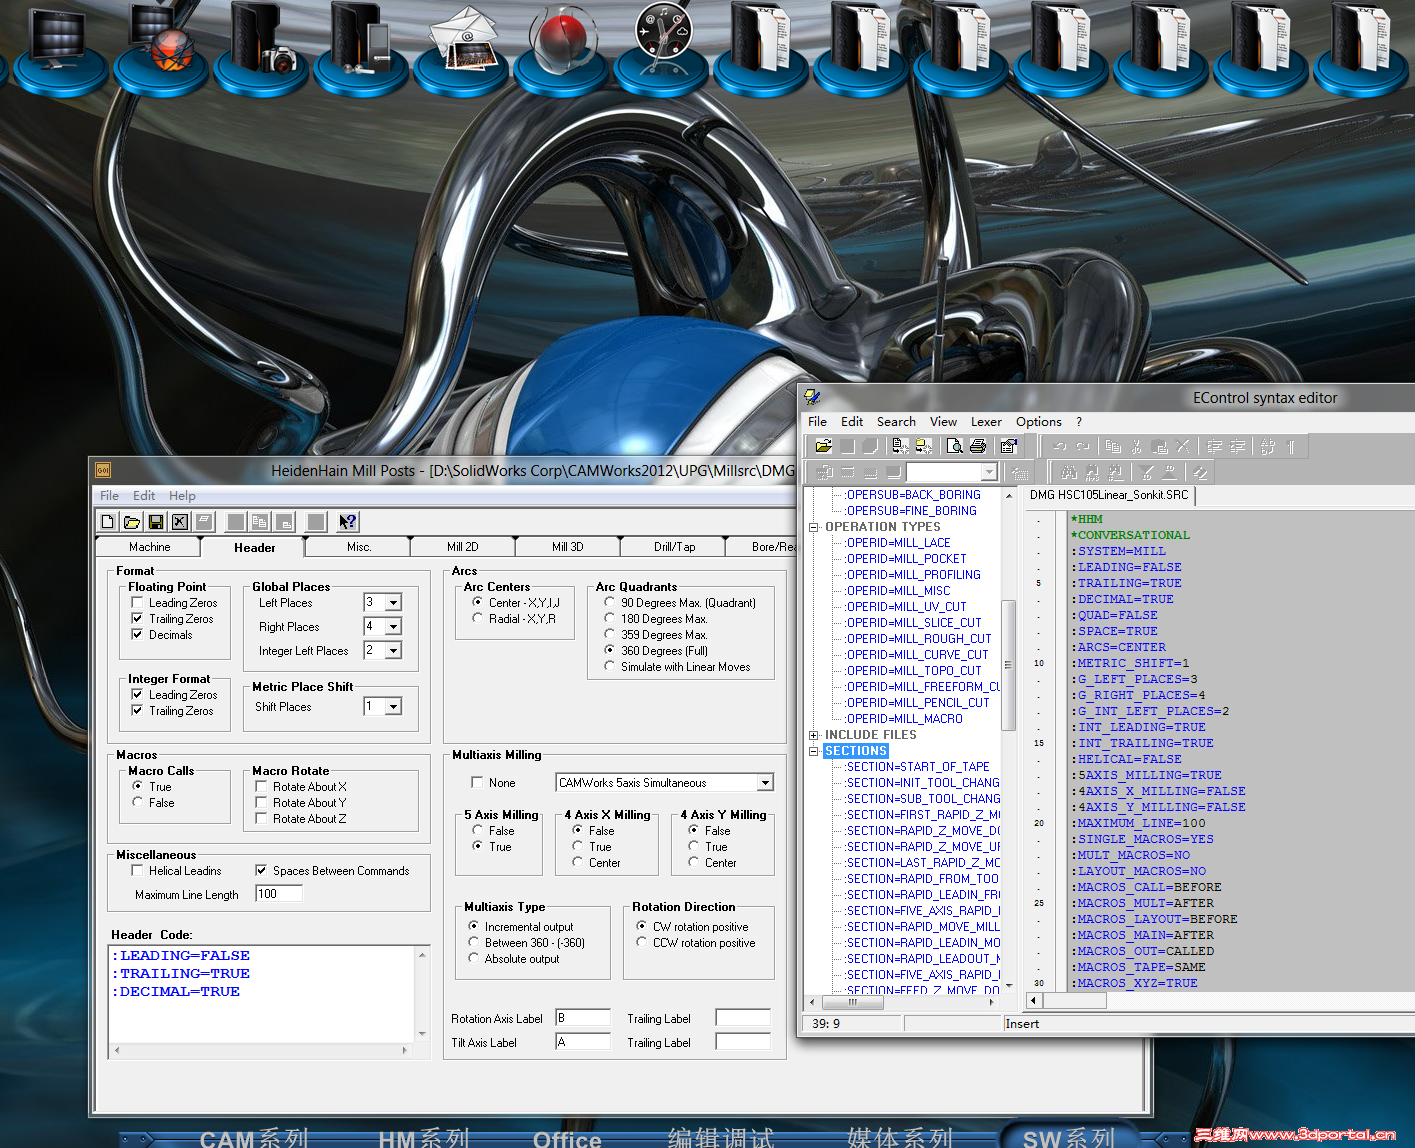Viewport: 1415px width, 1148px height.
Task: Check the Helical Leadins option
Action: click(x=138, y=870)
